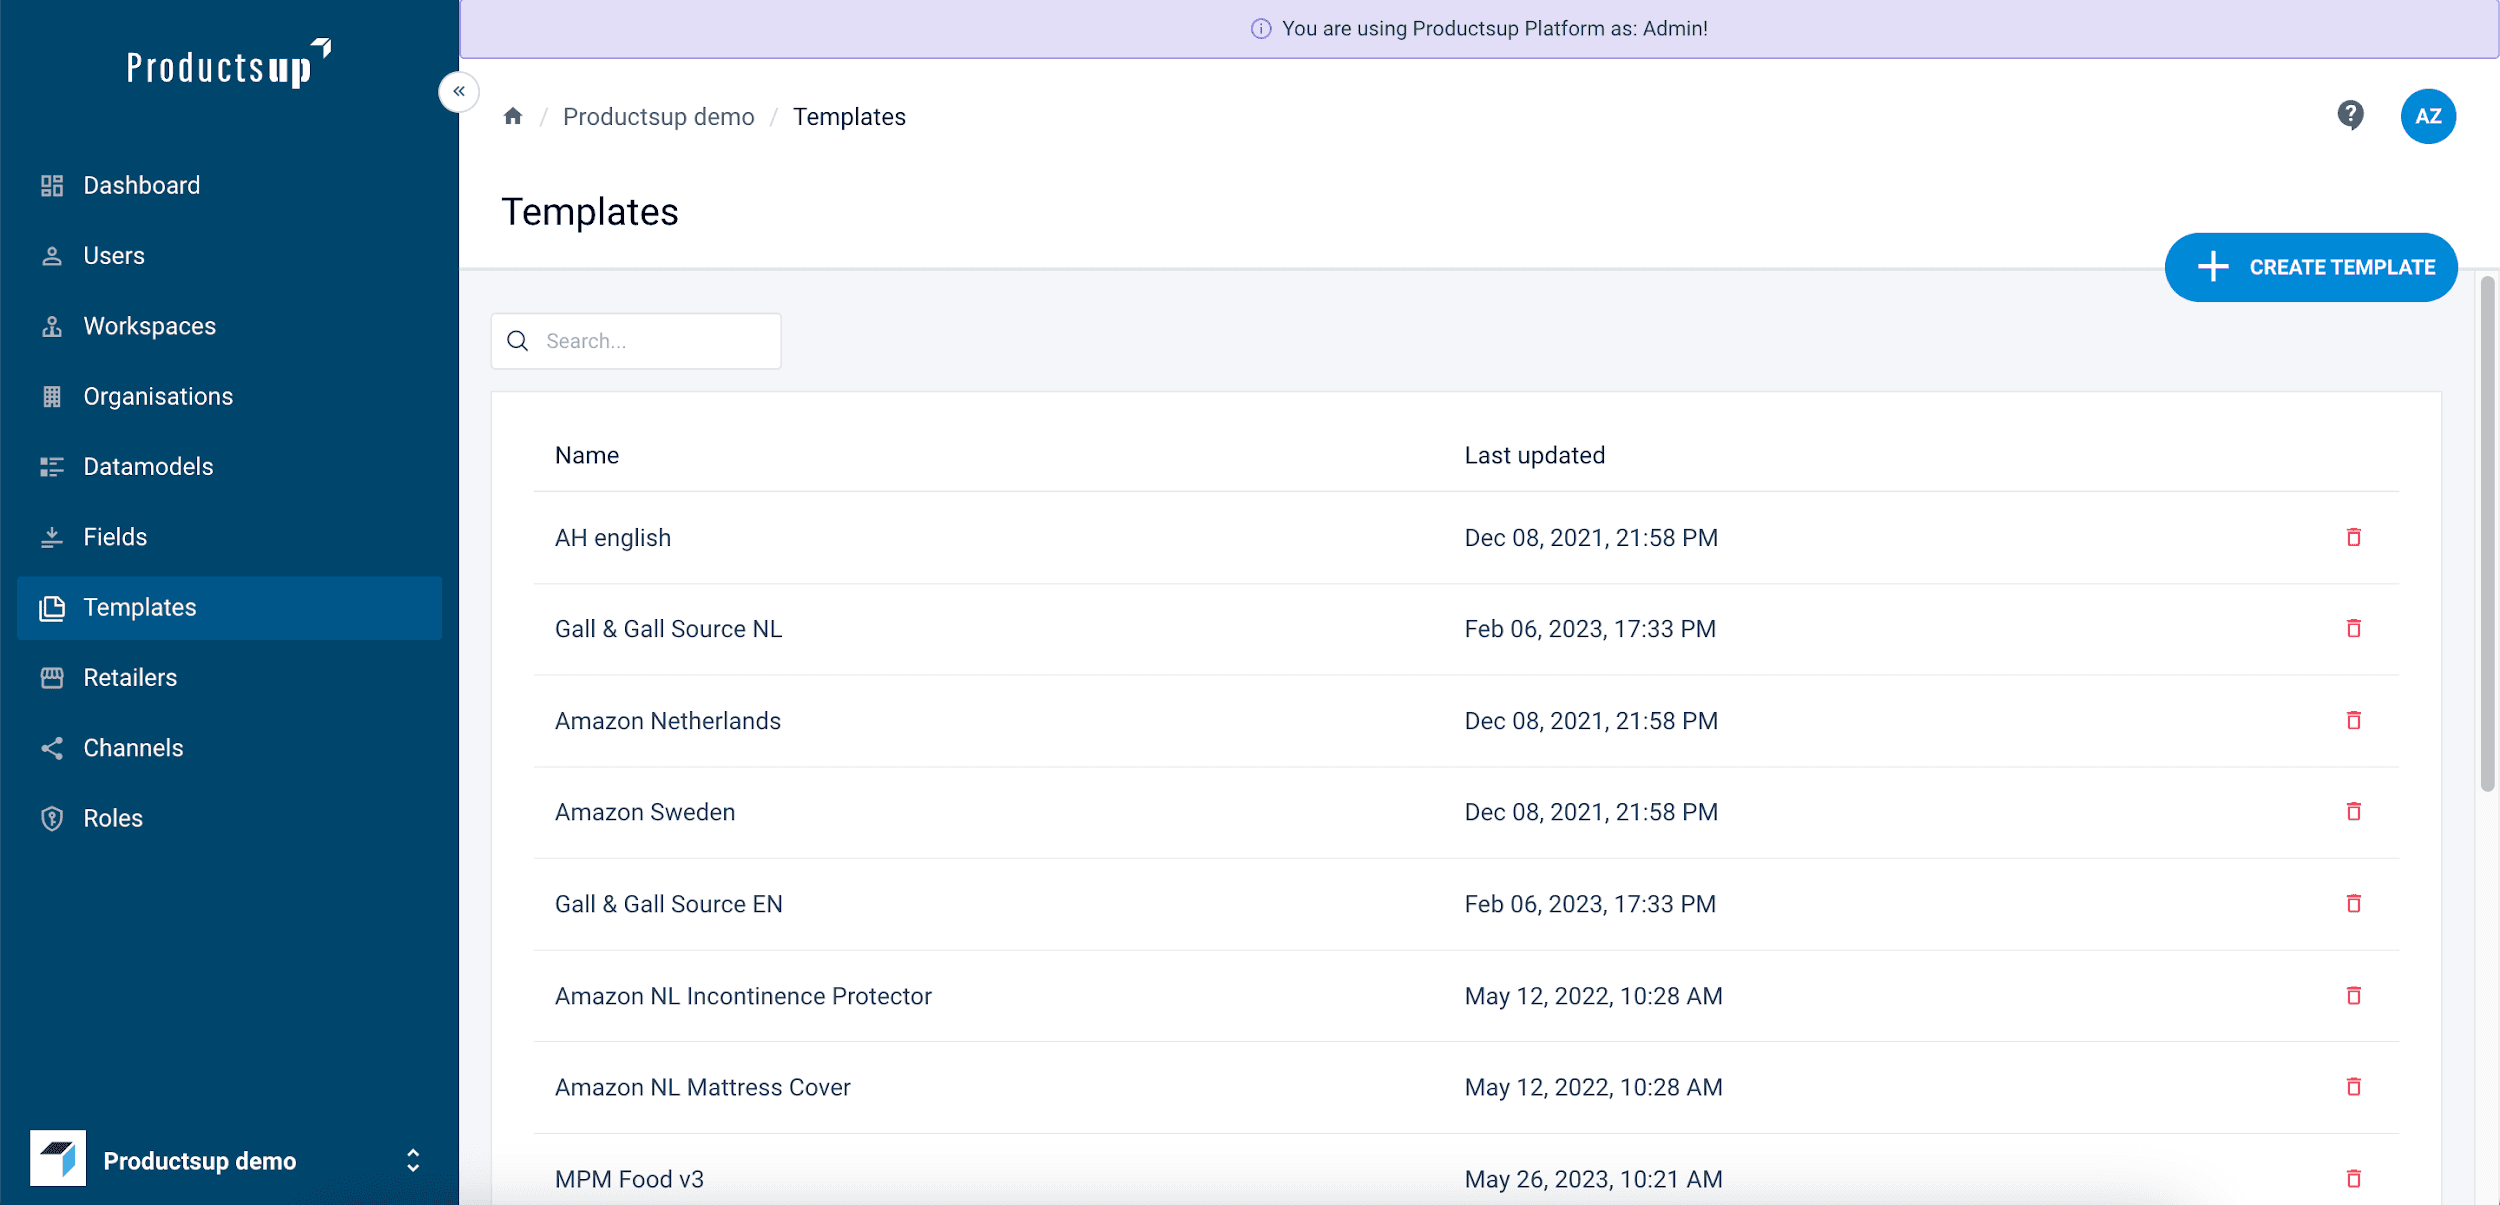This screenshot has width=2500, height=1205.
Task: Click the home breadcrumb icon
Action: tap(513, 116)
